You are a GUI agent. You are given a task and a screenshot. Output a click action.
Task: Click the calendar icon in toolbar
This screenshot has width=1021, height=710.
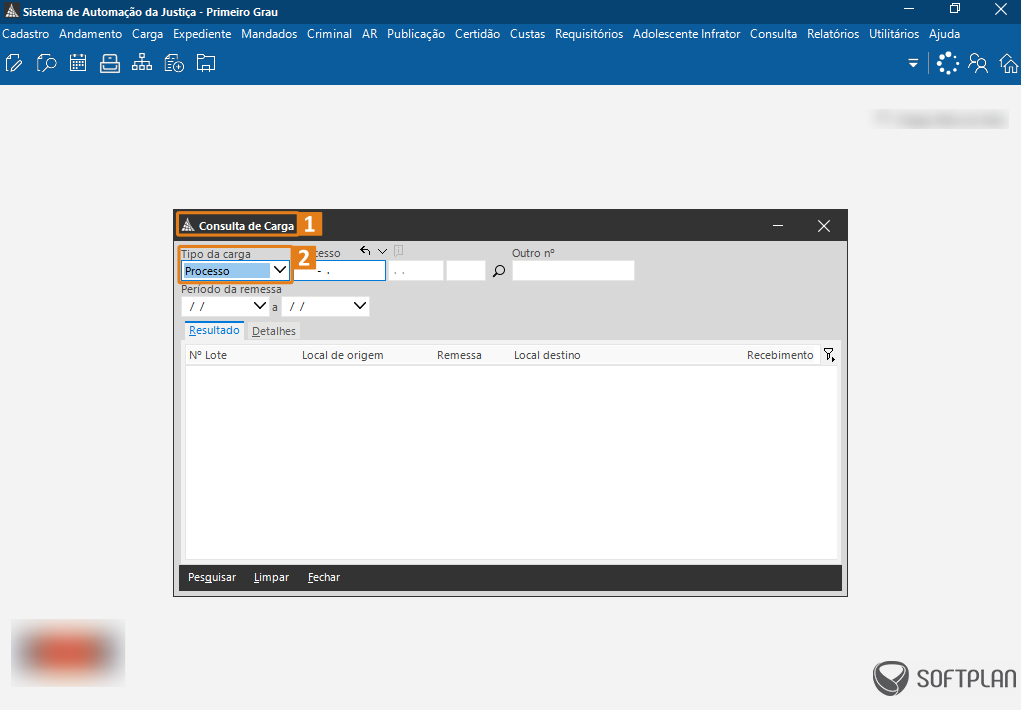78,64
